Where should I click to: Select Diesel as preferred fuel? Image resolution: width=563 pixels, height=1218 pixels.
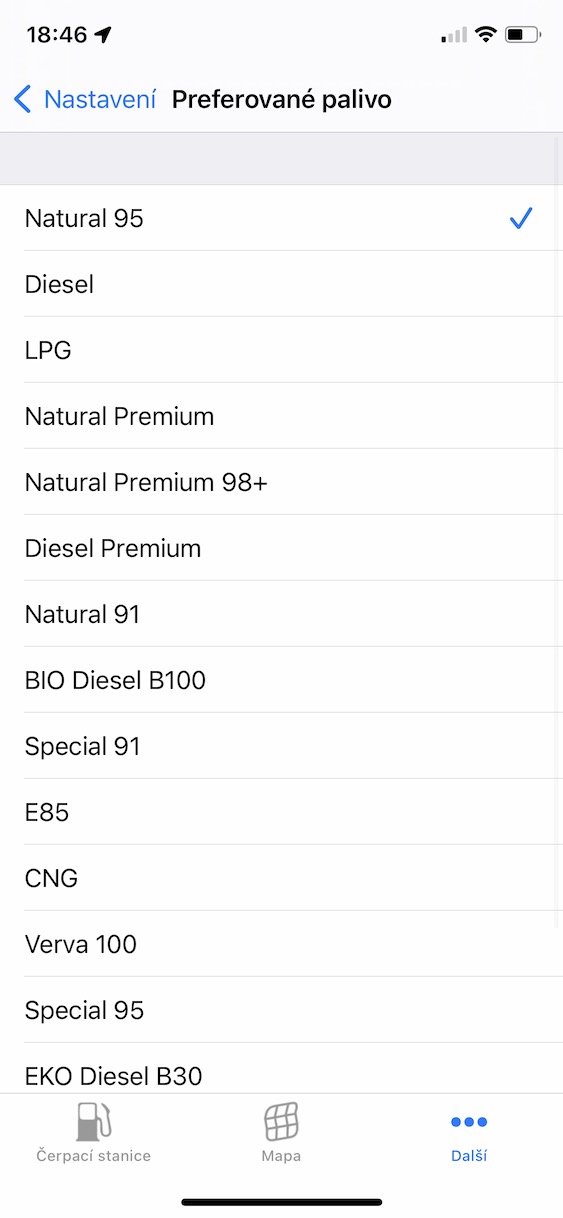[281, 284]
